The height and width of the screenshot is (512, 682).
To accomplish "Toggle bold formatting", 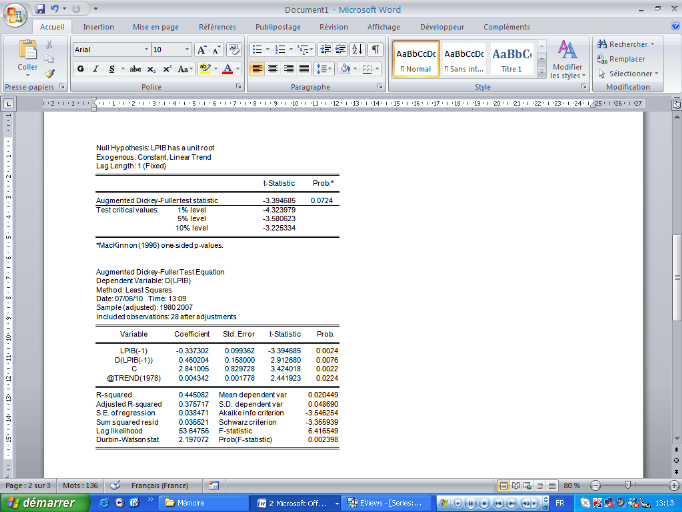I will coord(81,69).
